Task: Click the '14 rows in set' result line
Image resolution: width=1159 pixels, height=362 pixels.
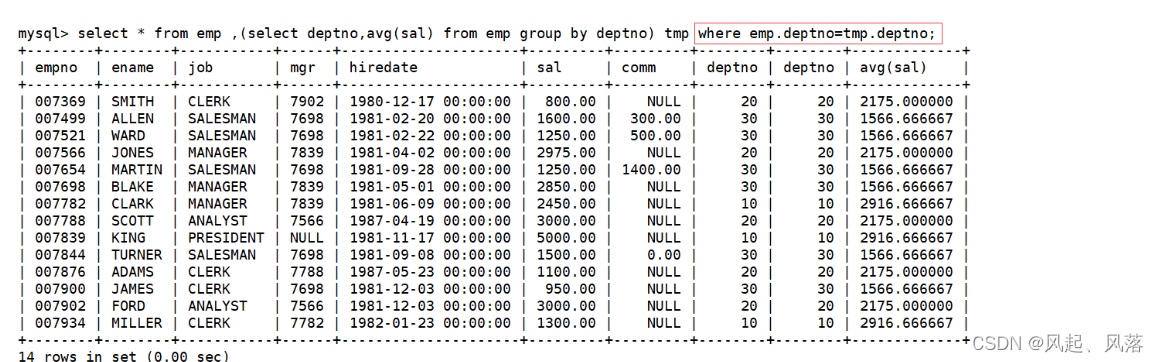Action: (123, 356)
